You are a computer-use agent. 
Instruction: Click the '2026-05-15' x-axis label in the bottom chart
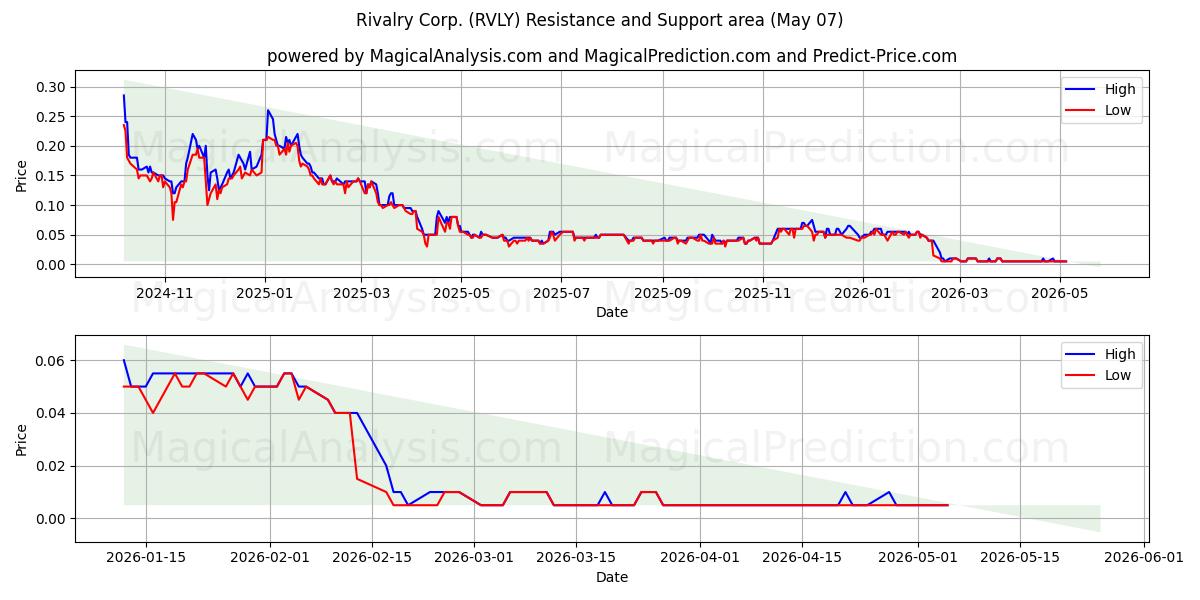tap(1021, 558)
